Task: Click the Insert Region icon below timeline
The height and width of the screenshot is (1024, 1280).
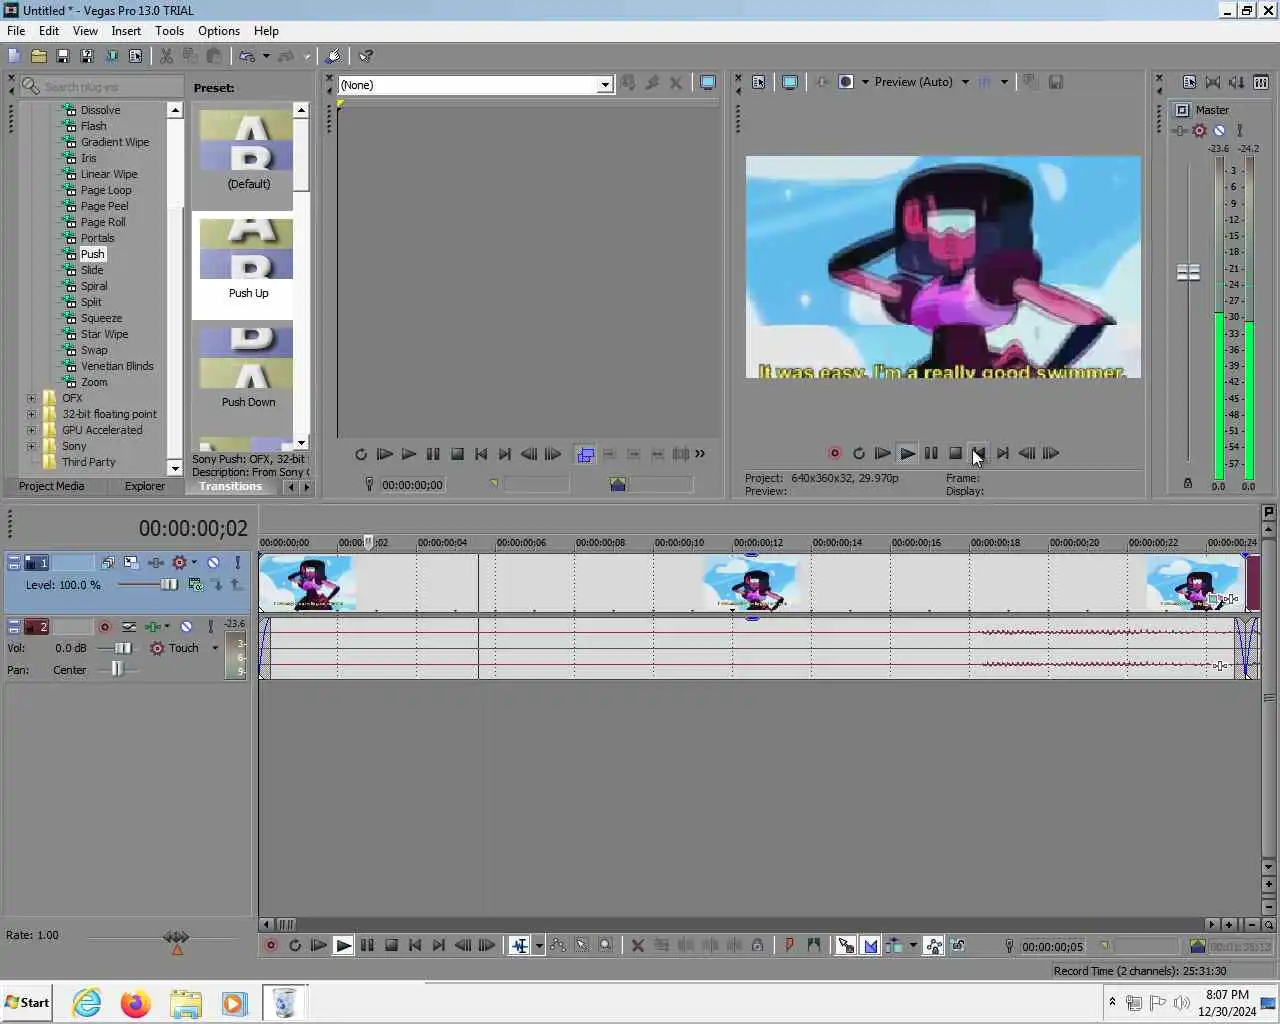Action: click(813, 945)
